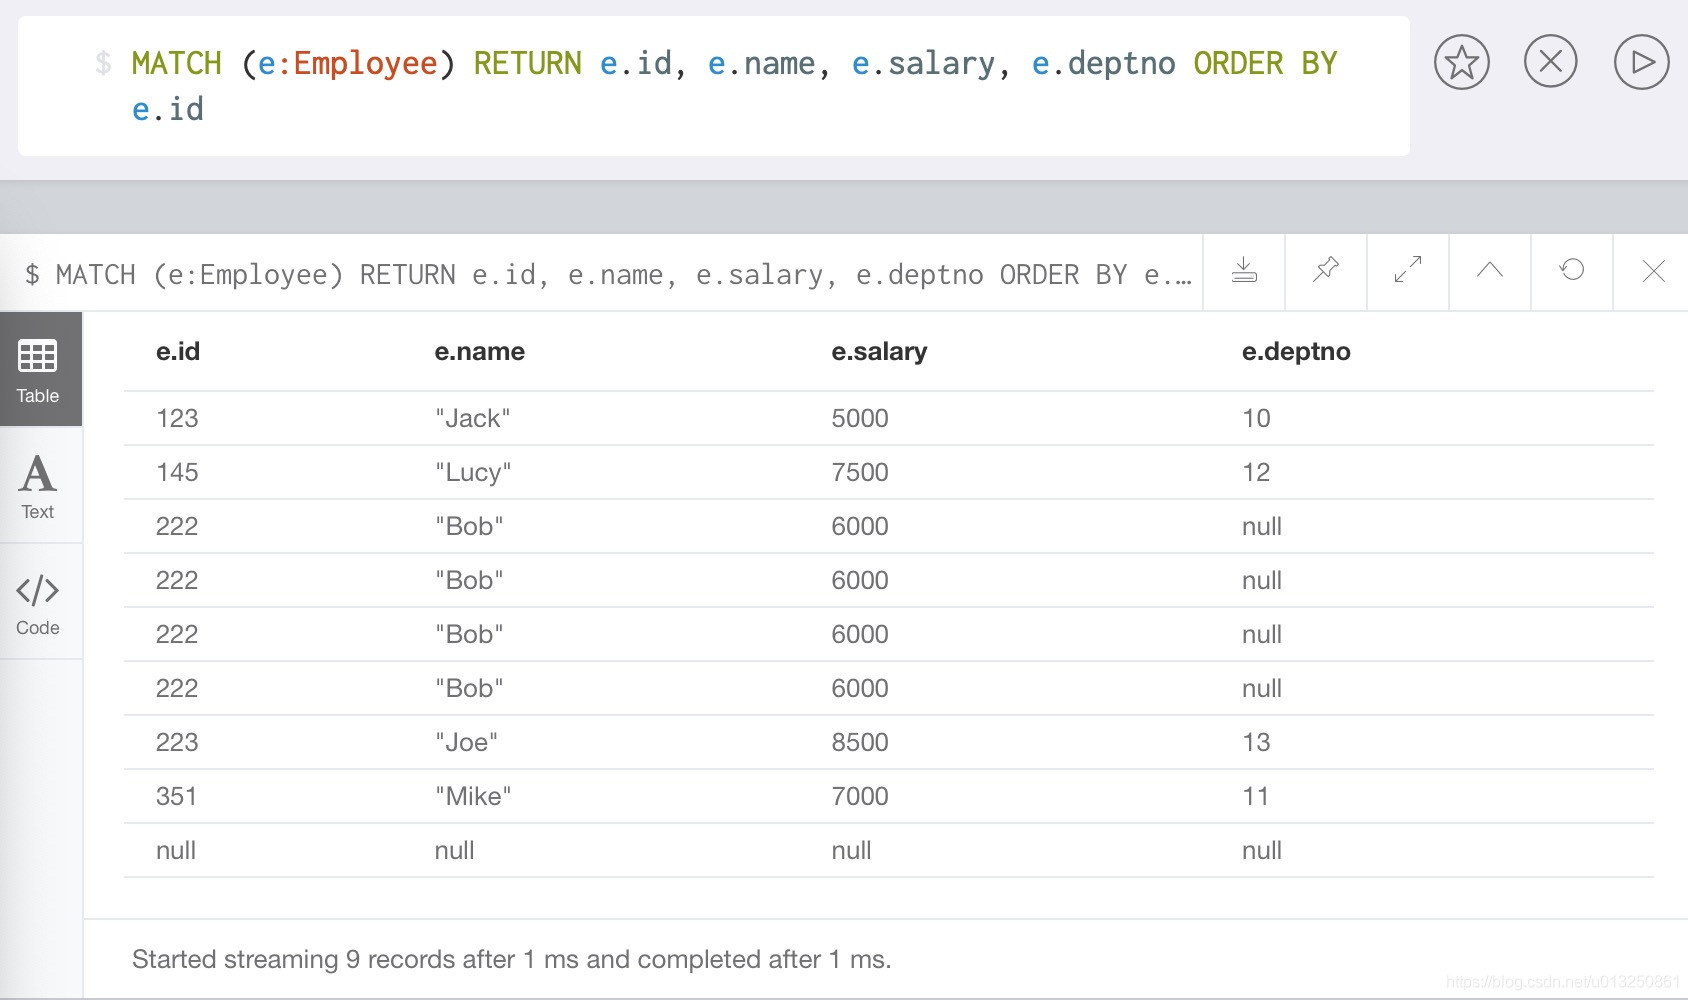
Task: Expand result frame to fullscreen
Action: 1408,270
